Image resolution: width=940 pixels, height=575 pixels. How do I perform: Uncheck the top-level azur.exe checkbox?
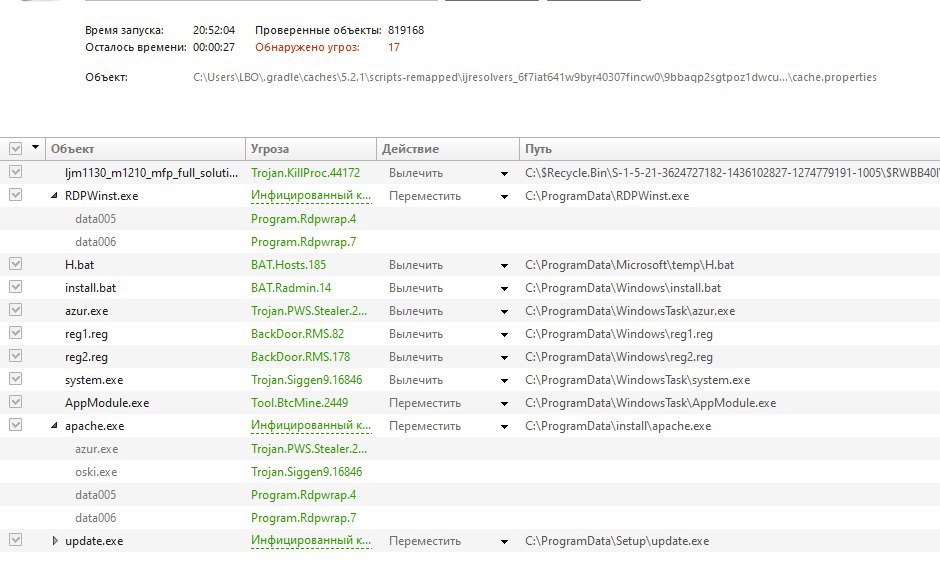pyautogui.click(x=16, y=310)
